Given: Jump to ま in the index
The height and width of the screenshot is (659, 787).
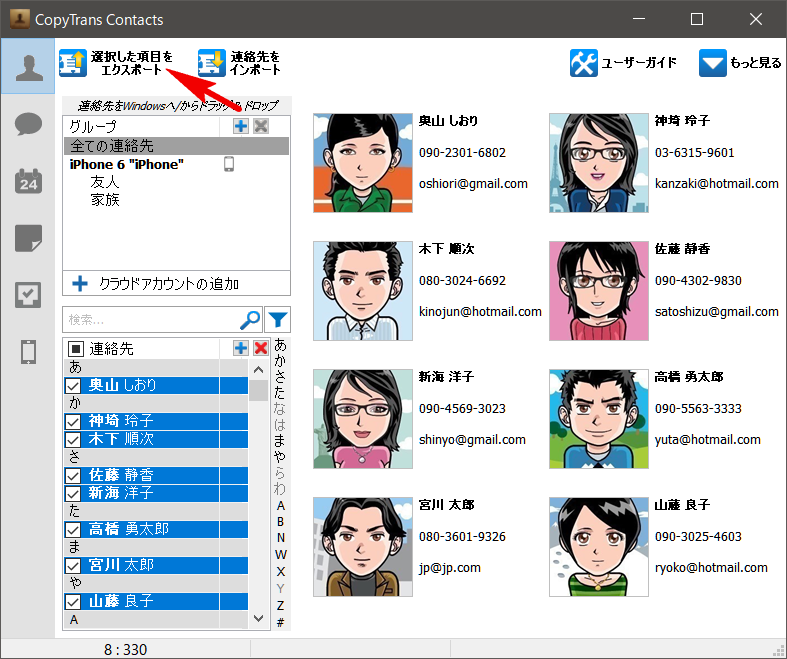Looking at the screenshot, I should tap(280, 441).
